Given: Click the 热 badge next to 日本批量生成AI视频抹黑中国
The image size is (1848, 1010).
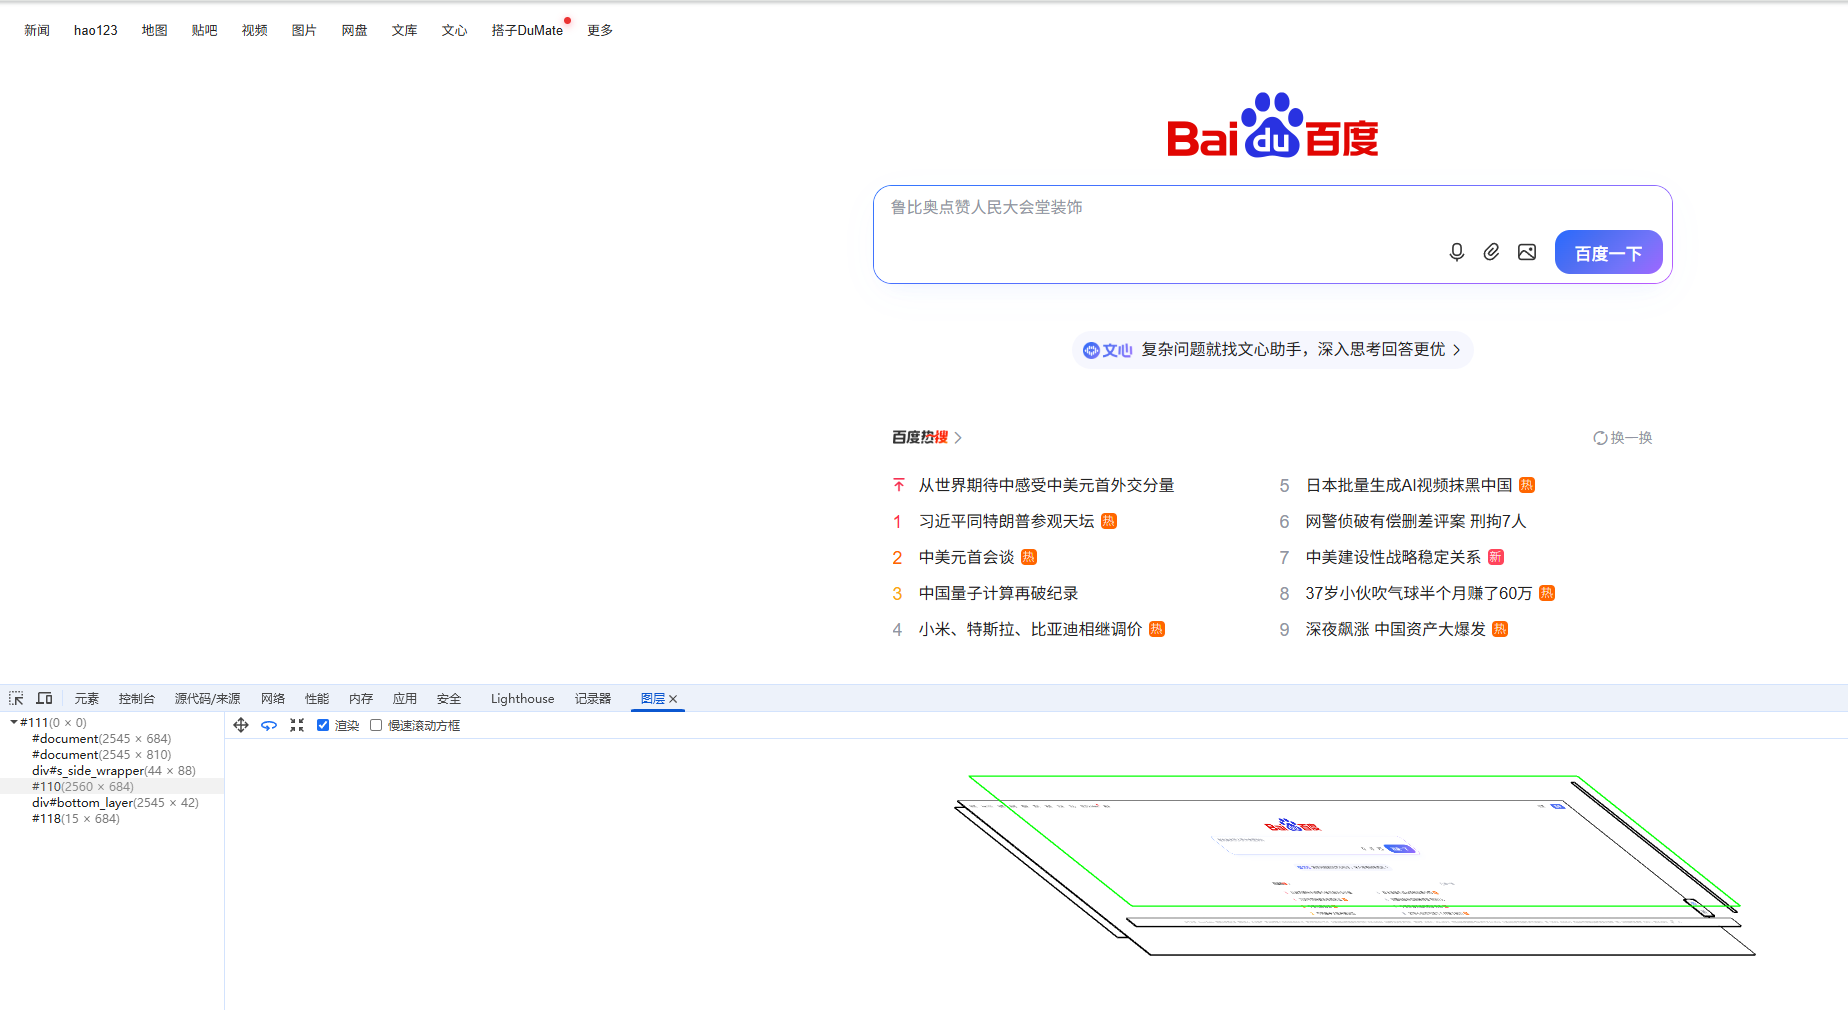Looking at the screenshot, I should coord(1527,485).
